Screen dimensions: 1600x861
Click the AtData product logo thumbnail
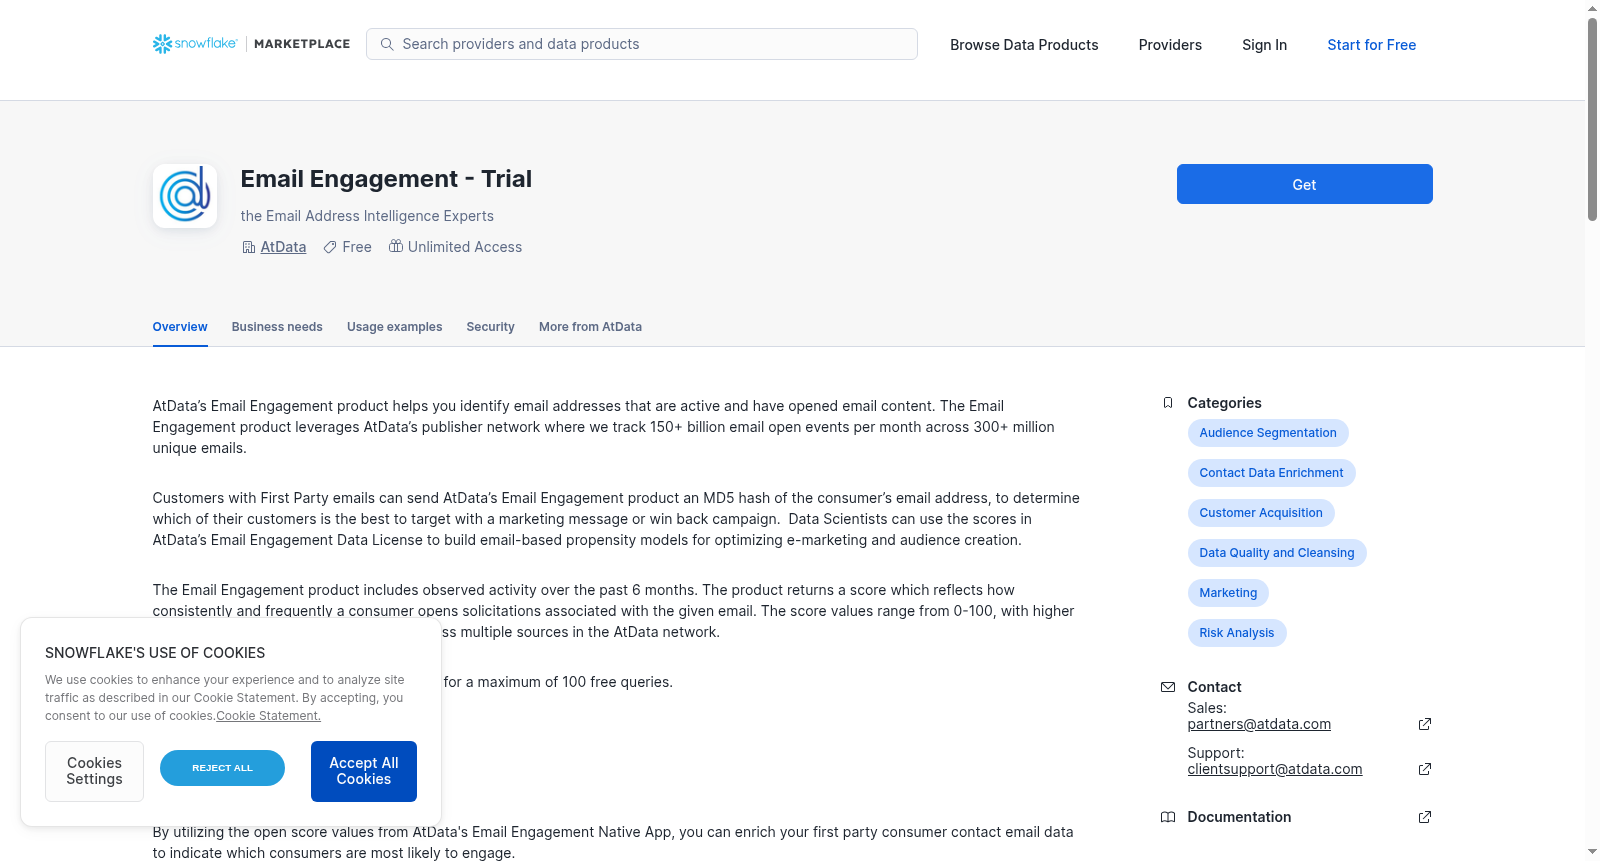pos(185,196)
